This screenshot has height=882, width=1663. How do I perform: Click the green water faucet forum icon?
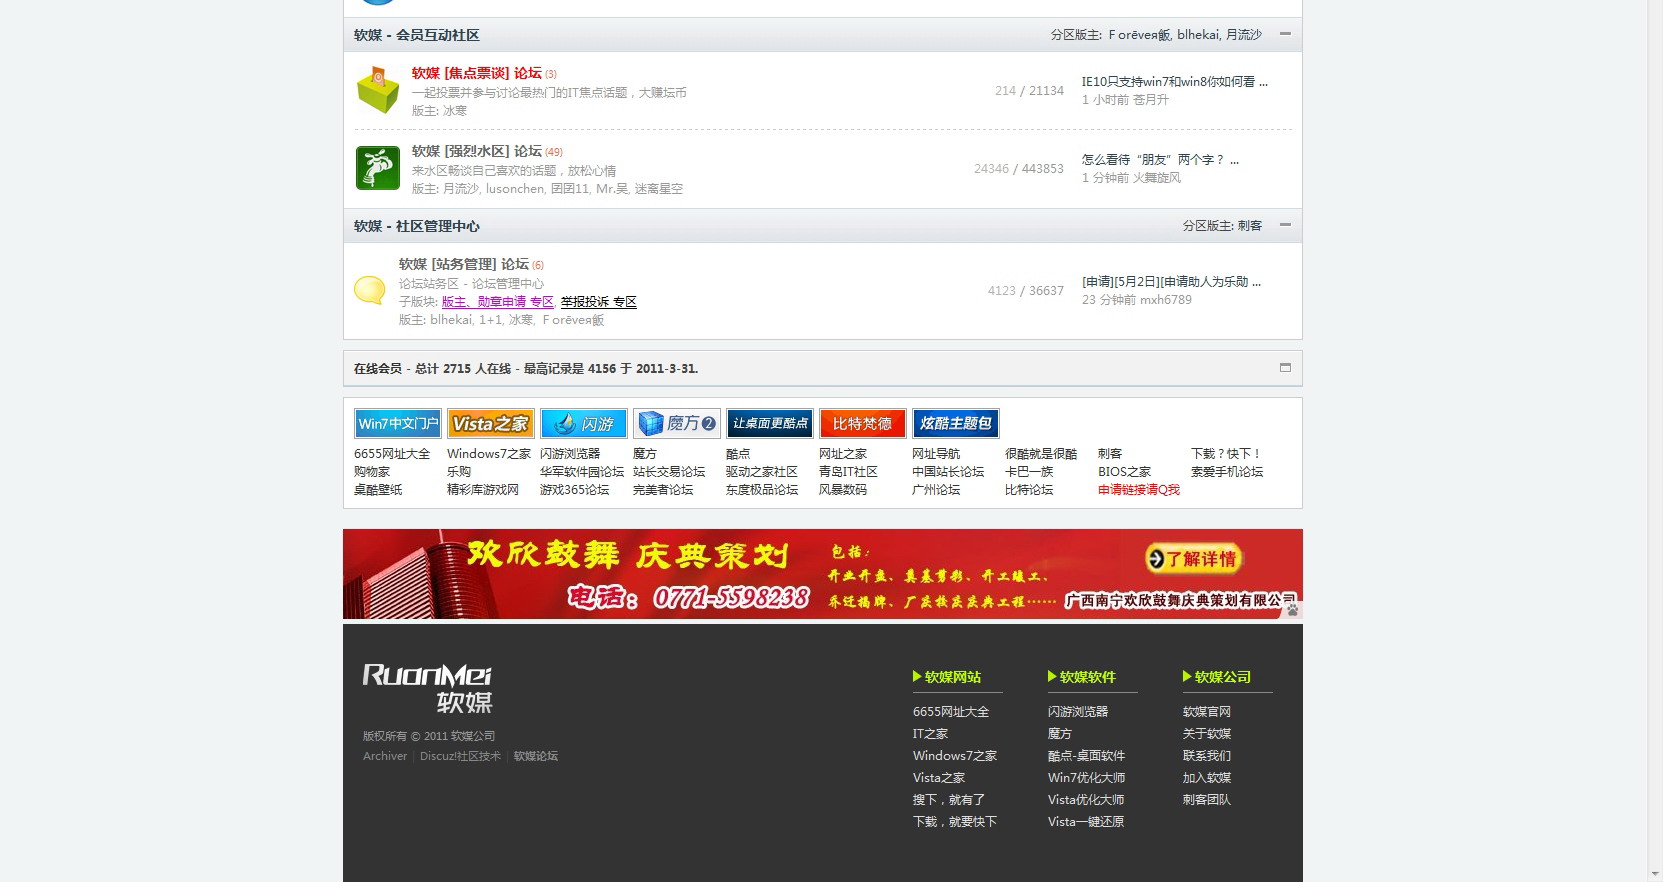point(378,167)
